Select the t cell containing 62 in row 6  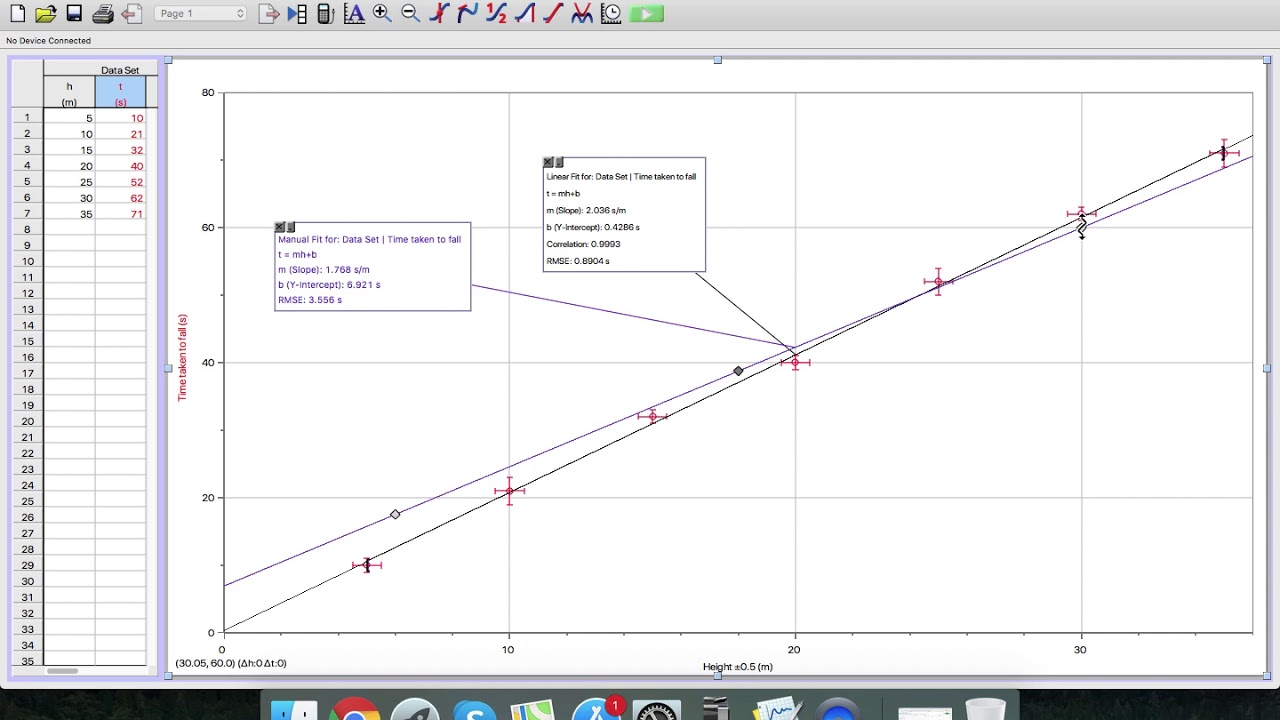[120, 198]
